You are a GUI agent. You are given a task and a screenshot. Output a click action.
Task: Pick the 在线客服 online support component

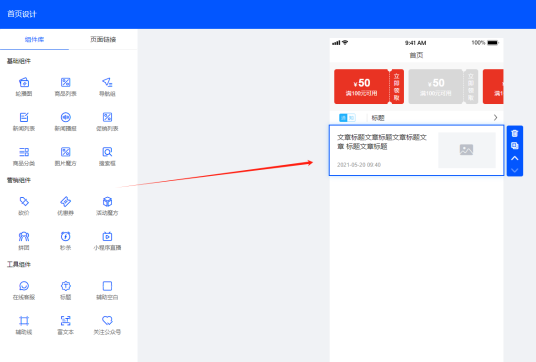coord(24,286)
